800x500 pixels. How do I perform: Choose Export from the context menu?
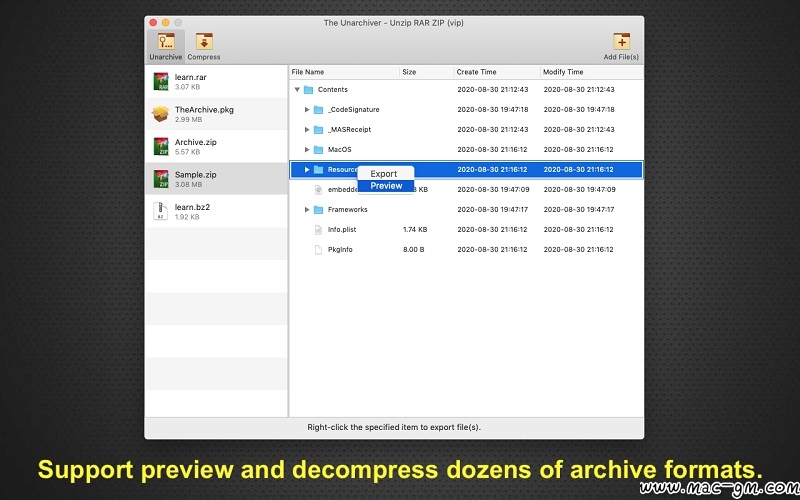[x=385, y=174]
